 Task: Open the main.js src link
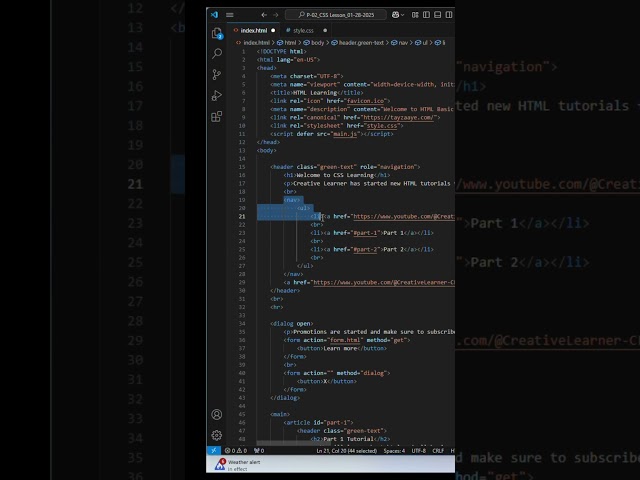[x=345, y=134]
